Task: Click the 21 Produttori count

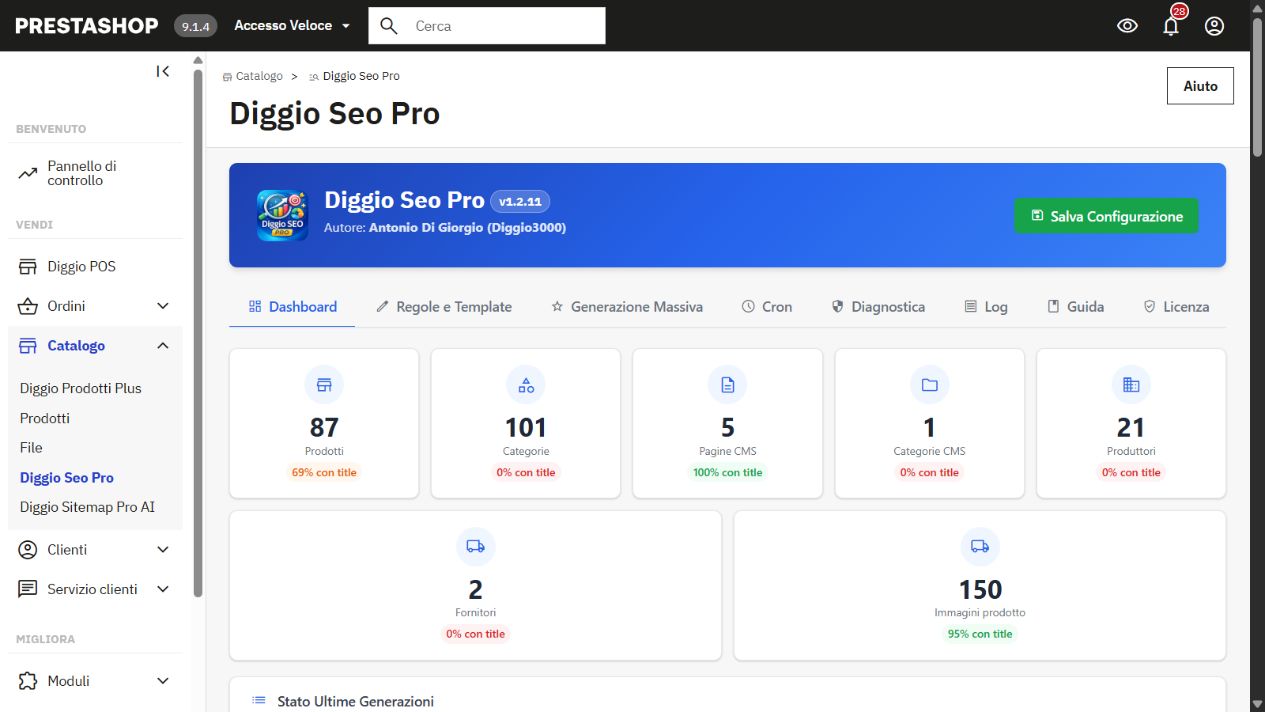Action: click(1131, 428)
